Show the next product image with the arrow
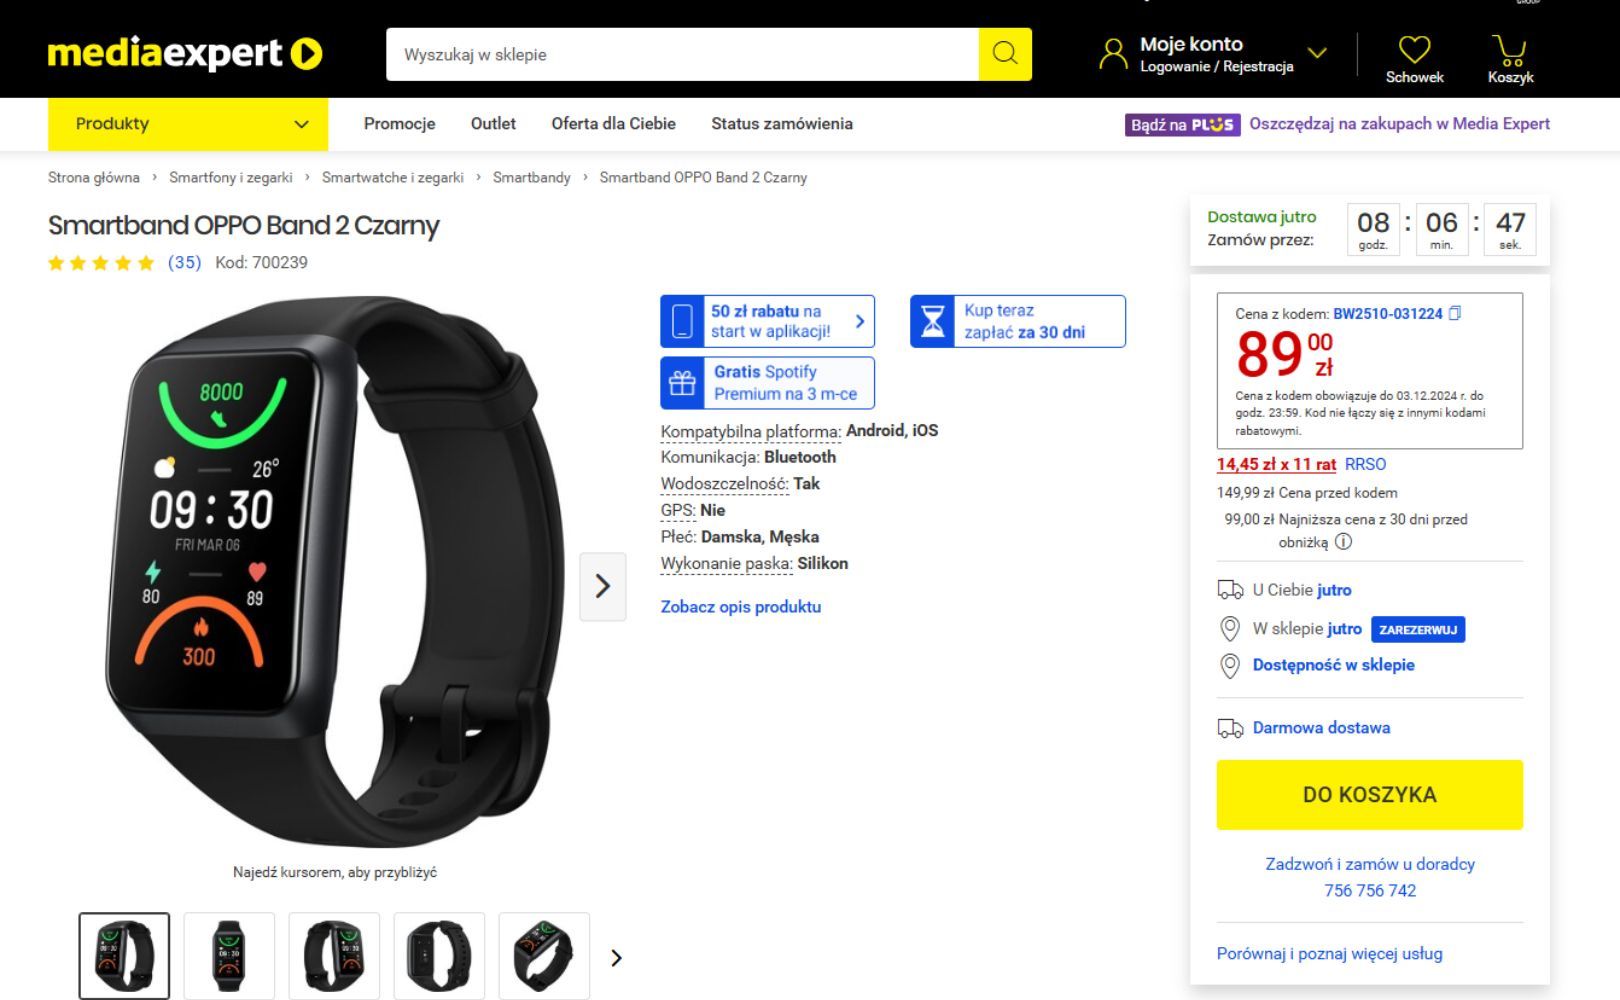Screen dimensions: 1620x1000 [x=603, y=586]
